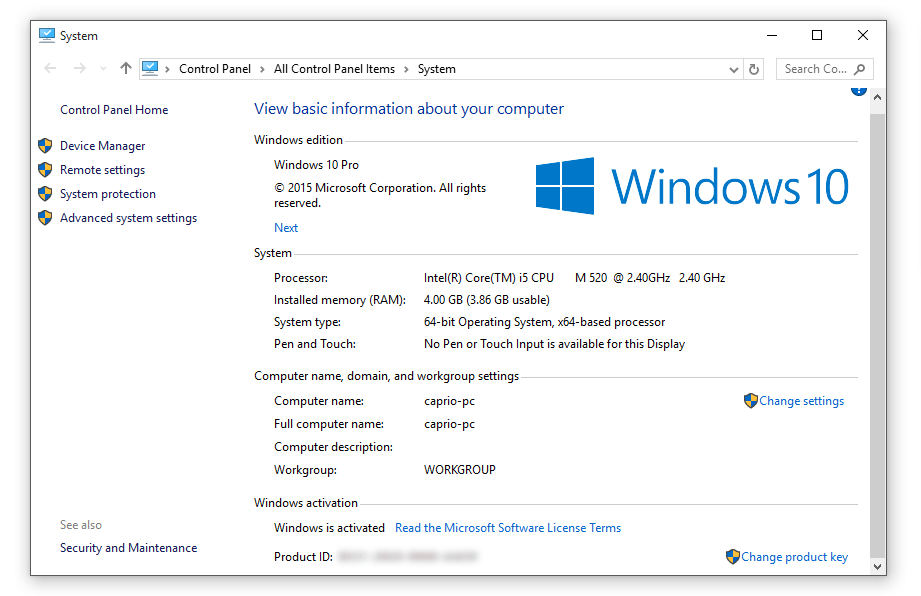Click 'View basic information about your computer' heading
Image resolution: width=921 pixels, height=596 pixels.
pos(409,109)
